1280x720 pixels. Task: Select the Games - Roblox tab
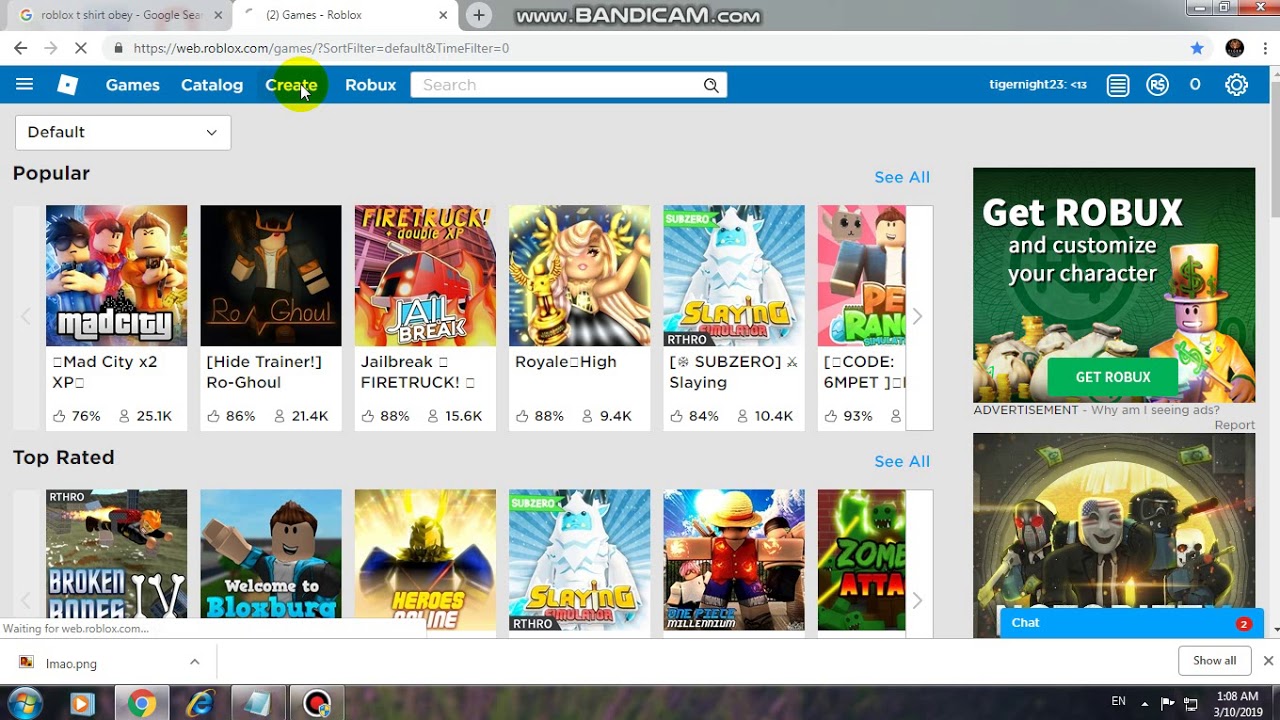coord(345,15)
